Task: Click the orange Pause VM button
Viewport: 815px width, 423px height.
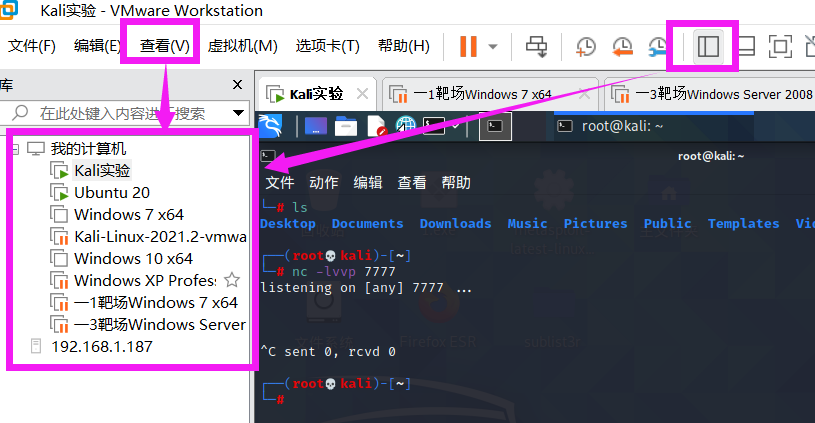Action: pyautogui.click(x=468, y=46)
